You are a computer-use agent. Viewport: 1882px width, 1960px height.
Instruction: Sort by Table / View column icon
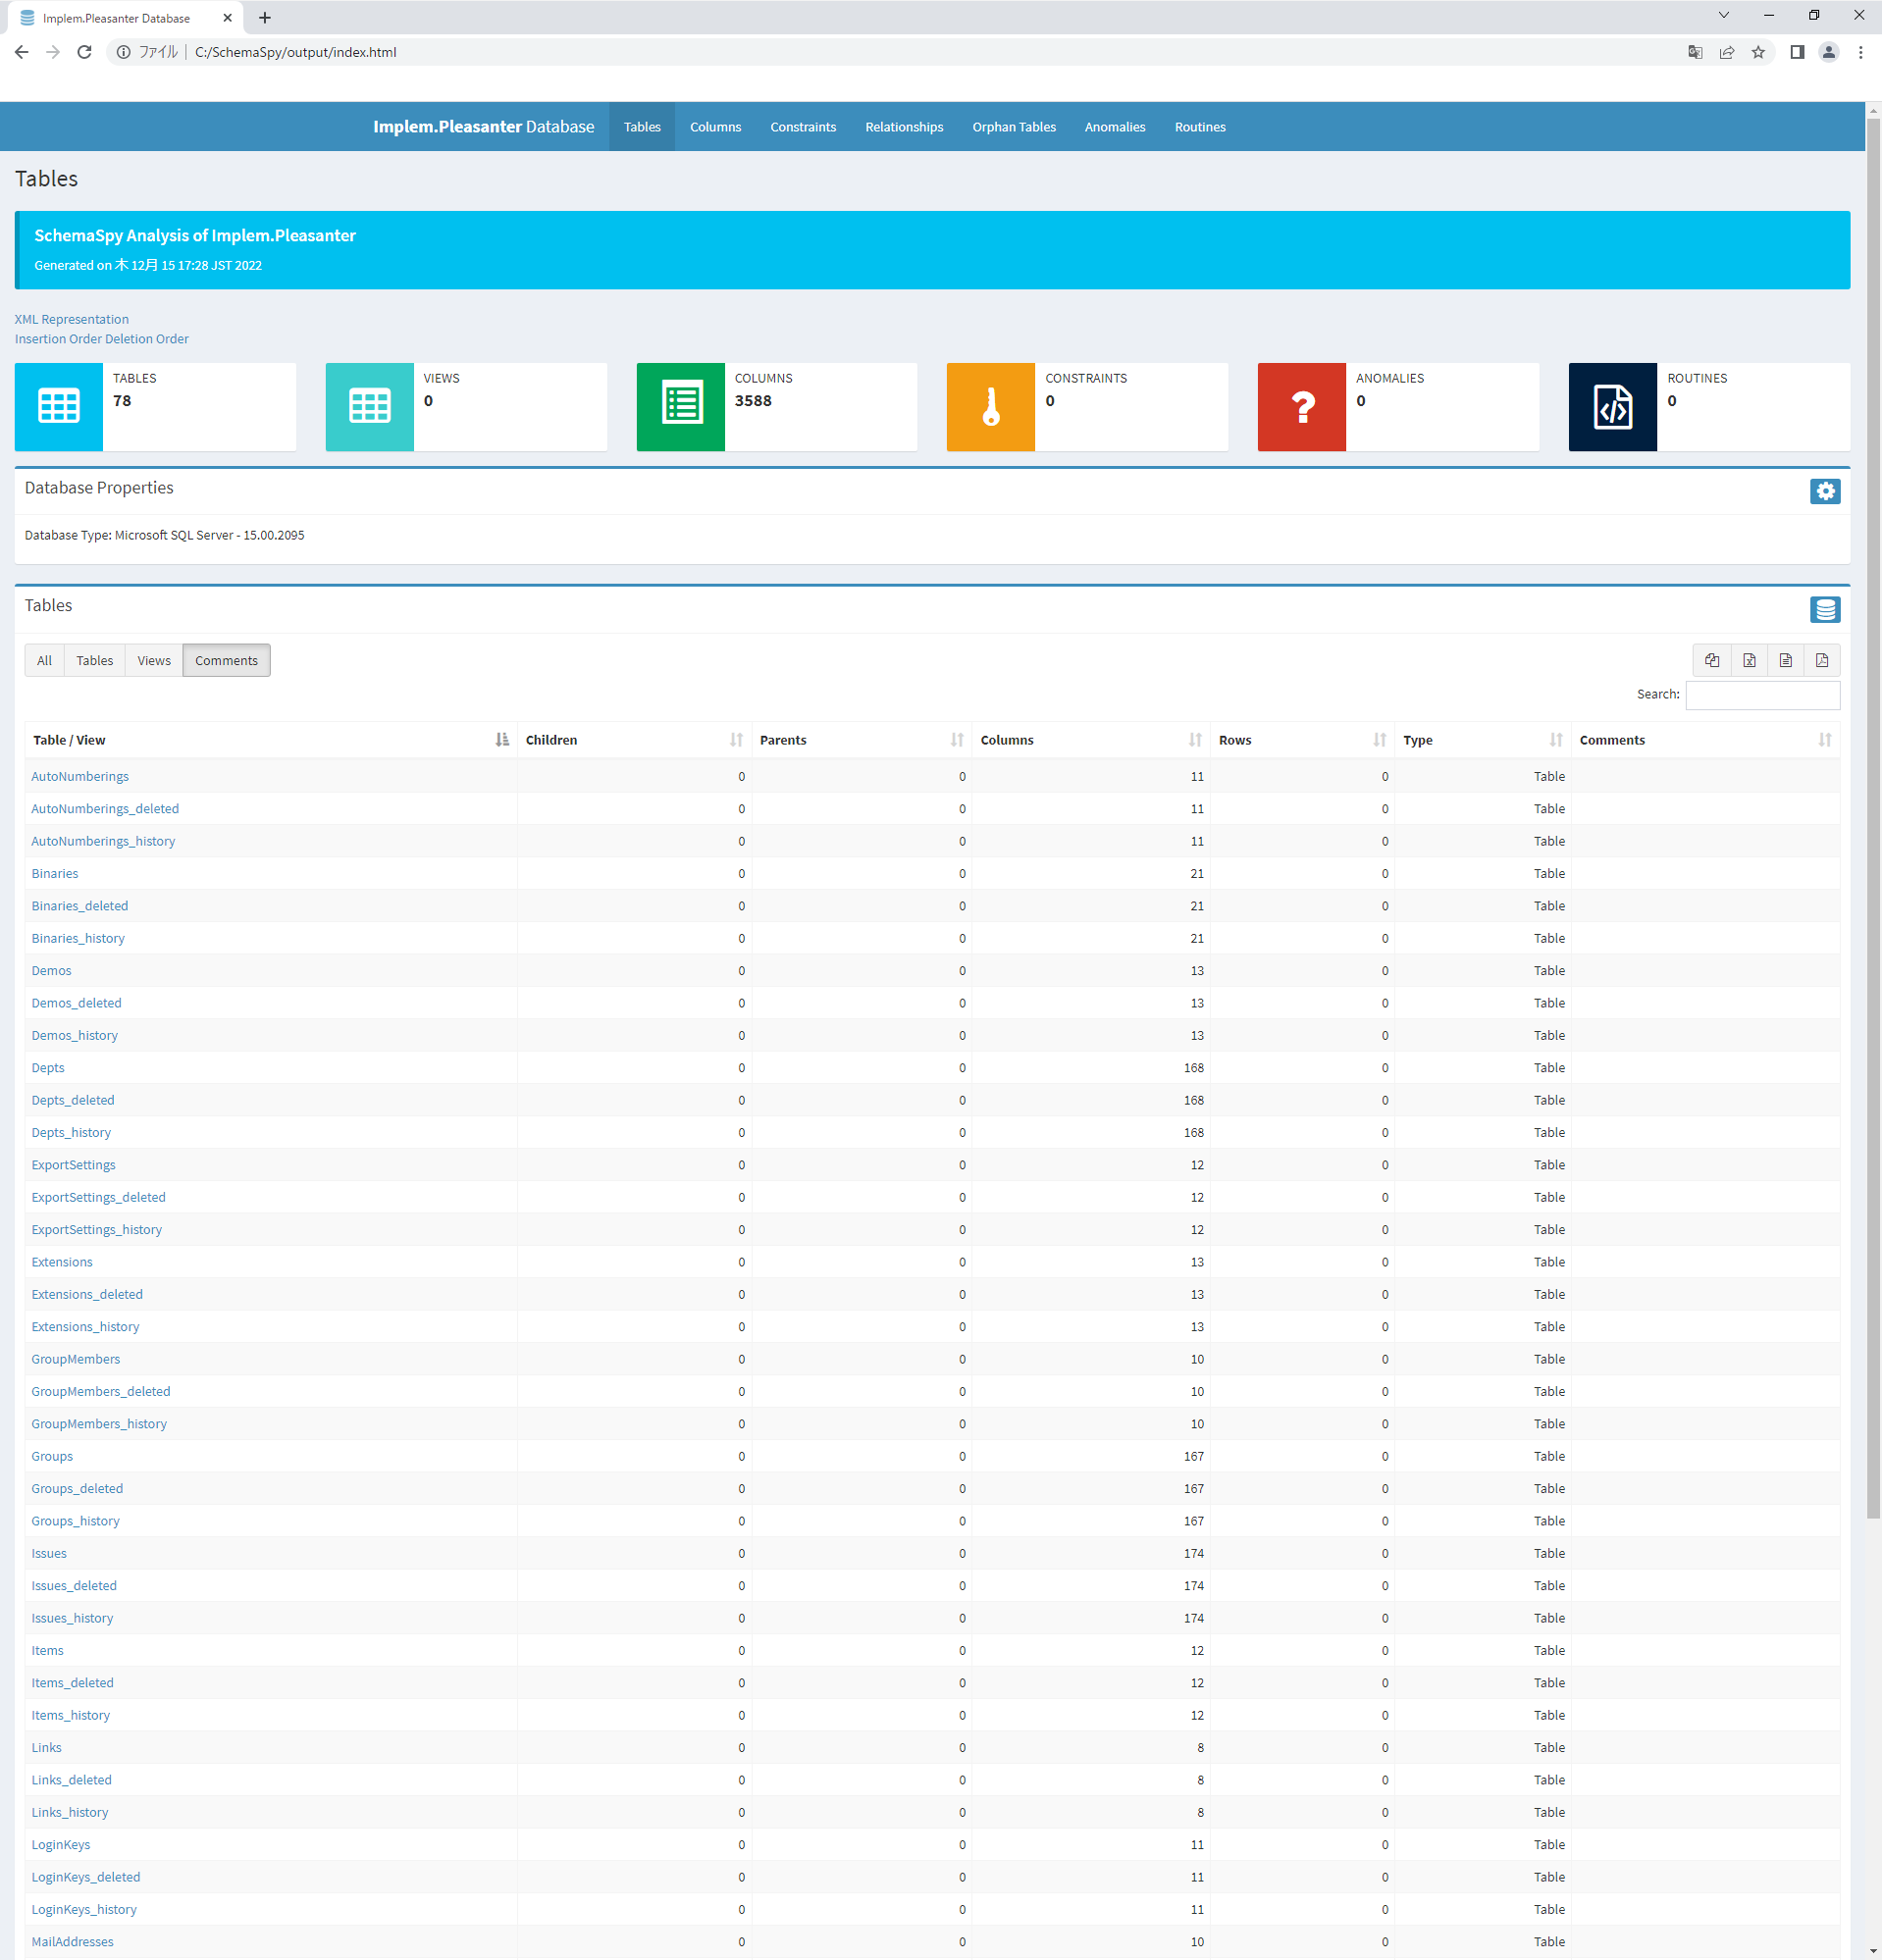coord(502,740)
